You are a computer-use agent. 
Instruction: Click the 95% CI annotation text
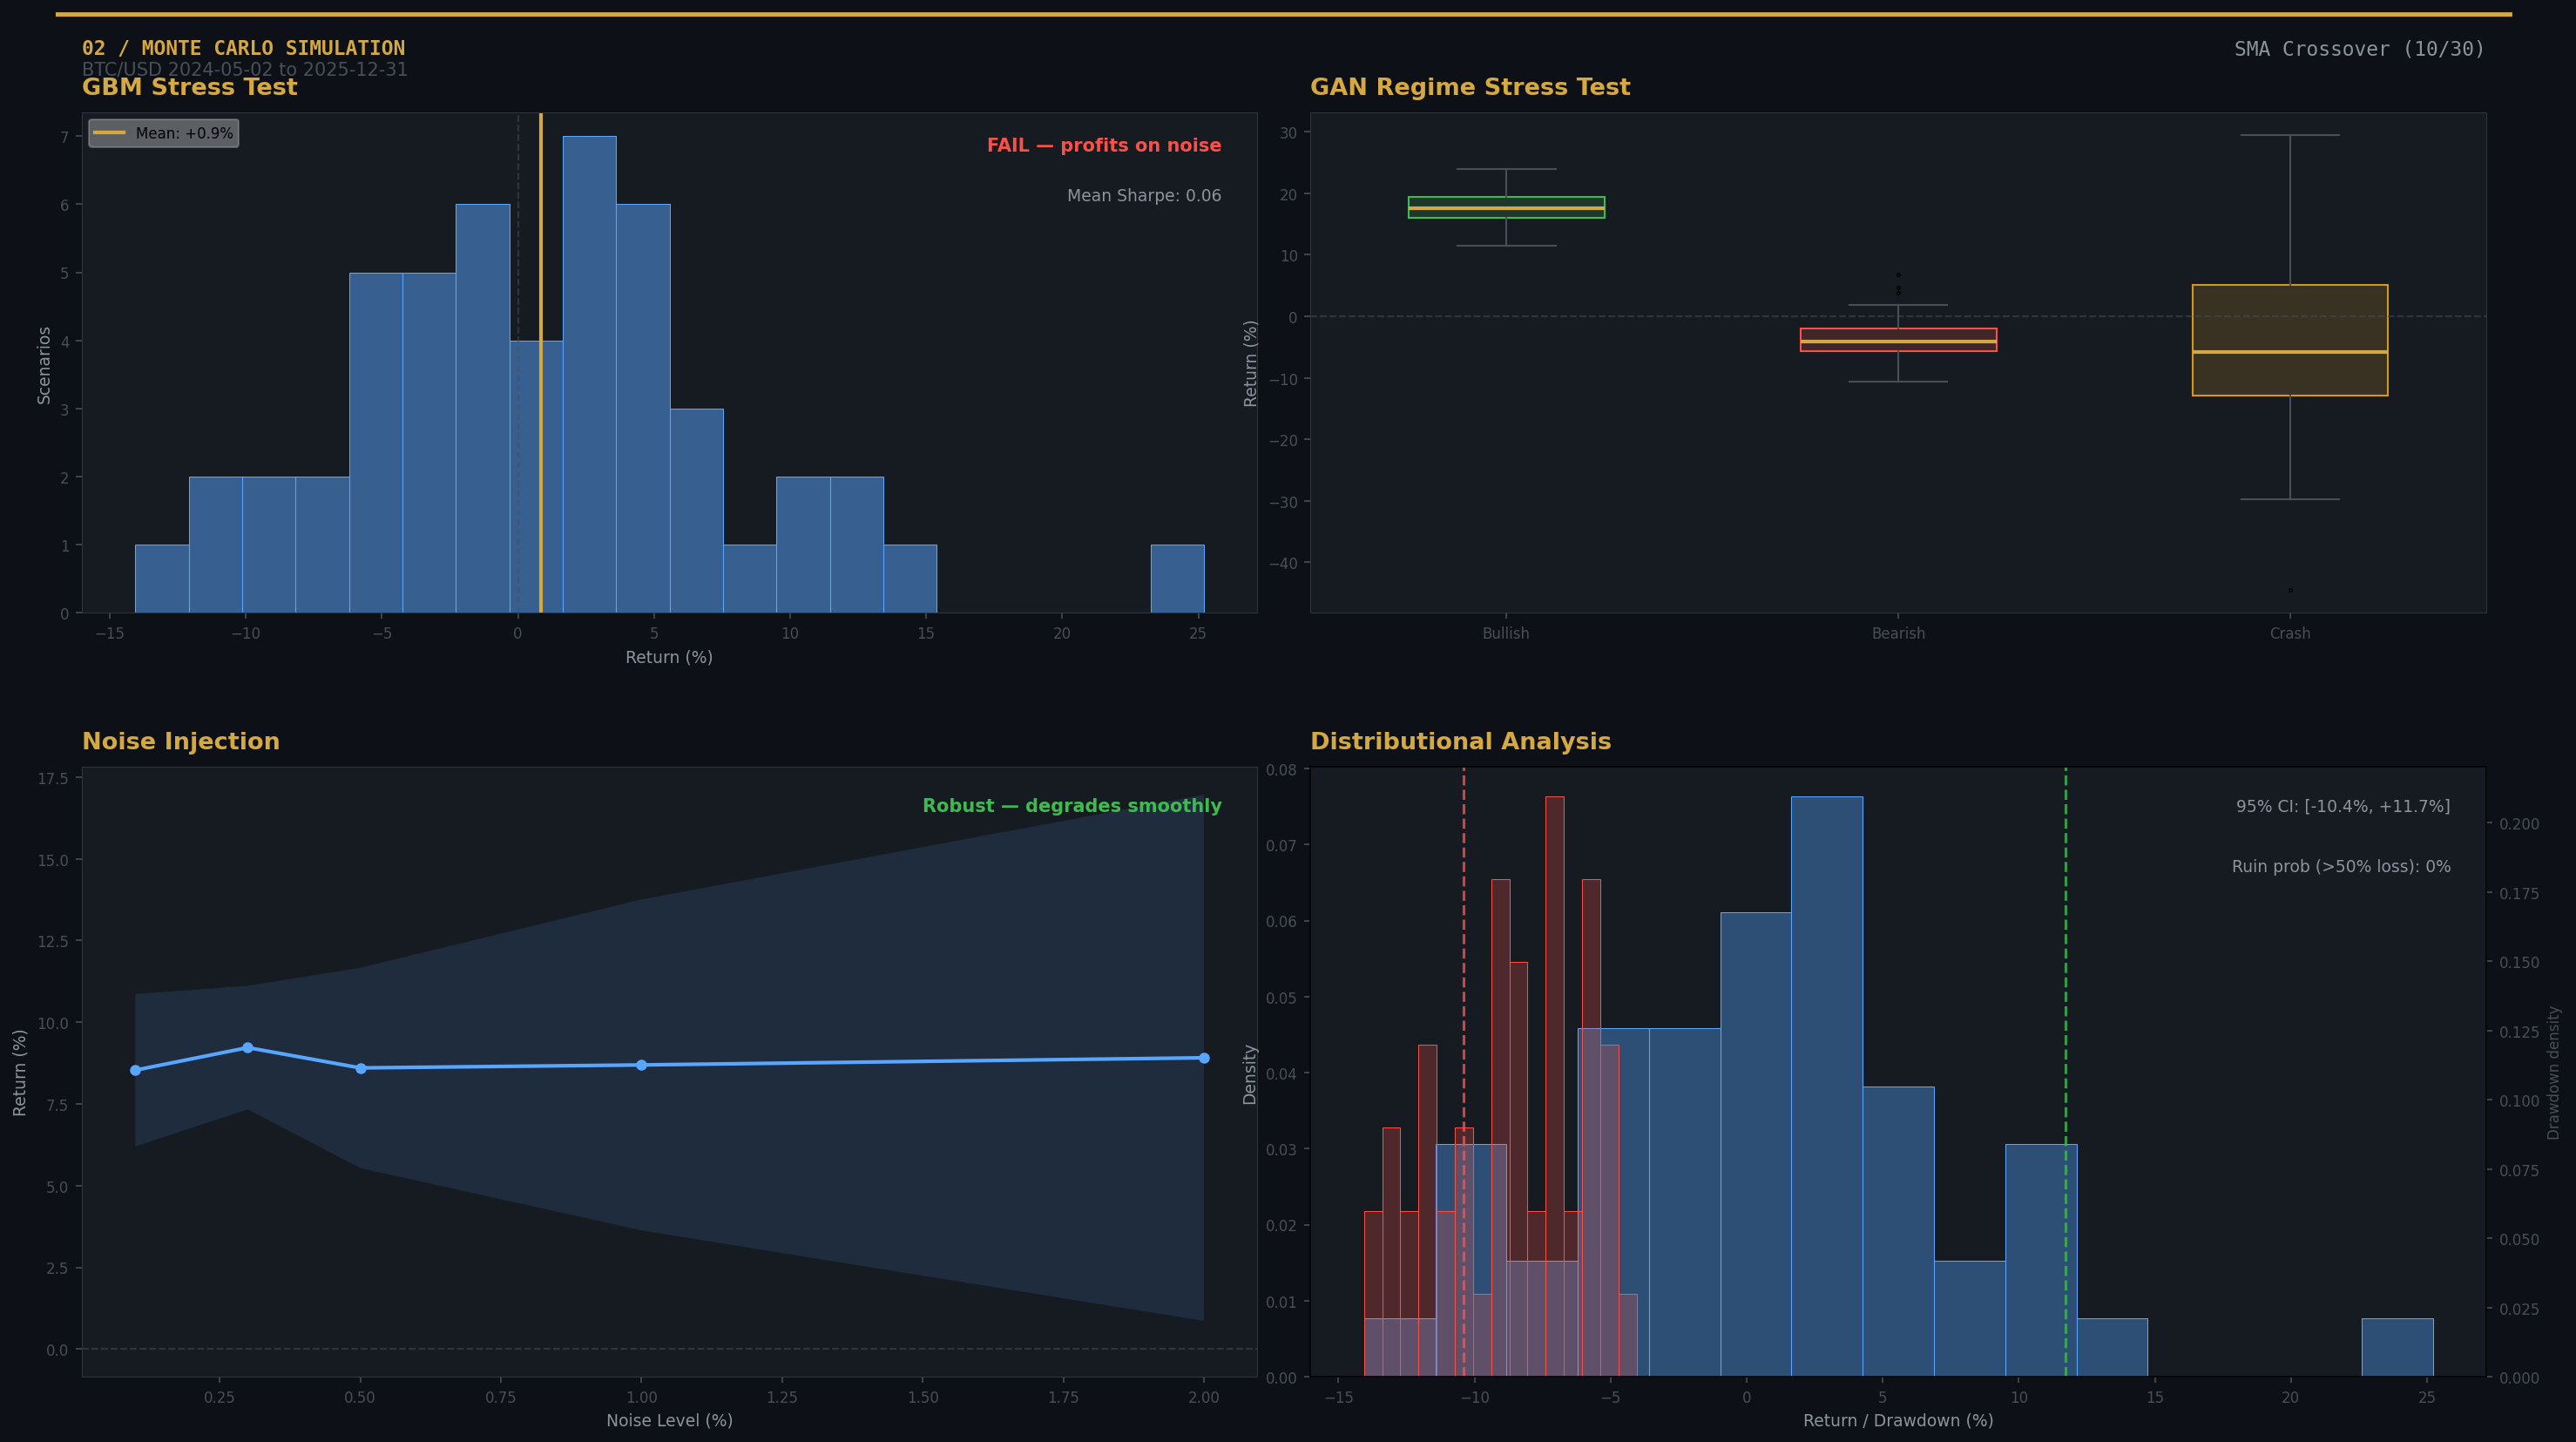click(x=2342, y=806)
